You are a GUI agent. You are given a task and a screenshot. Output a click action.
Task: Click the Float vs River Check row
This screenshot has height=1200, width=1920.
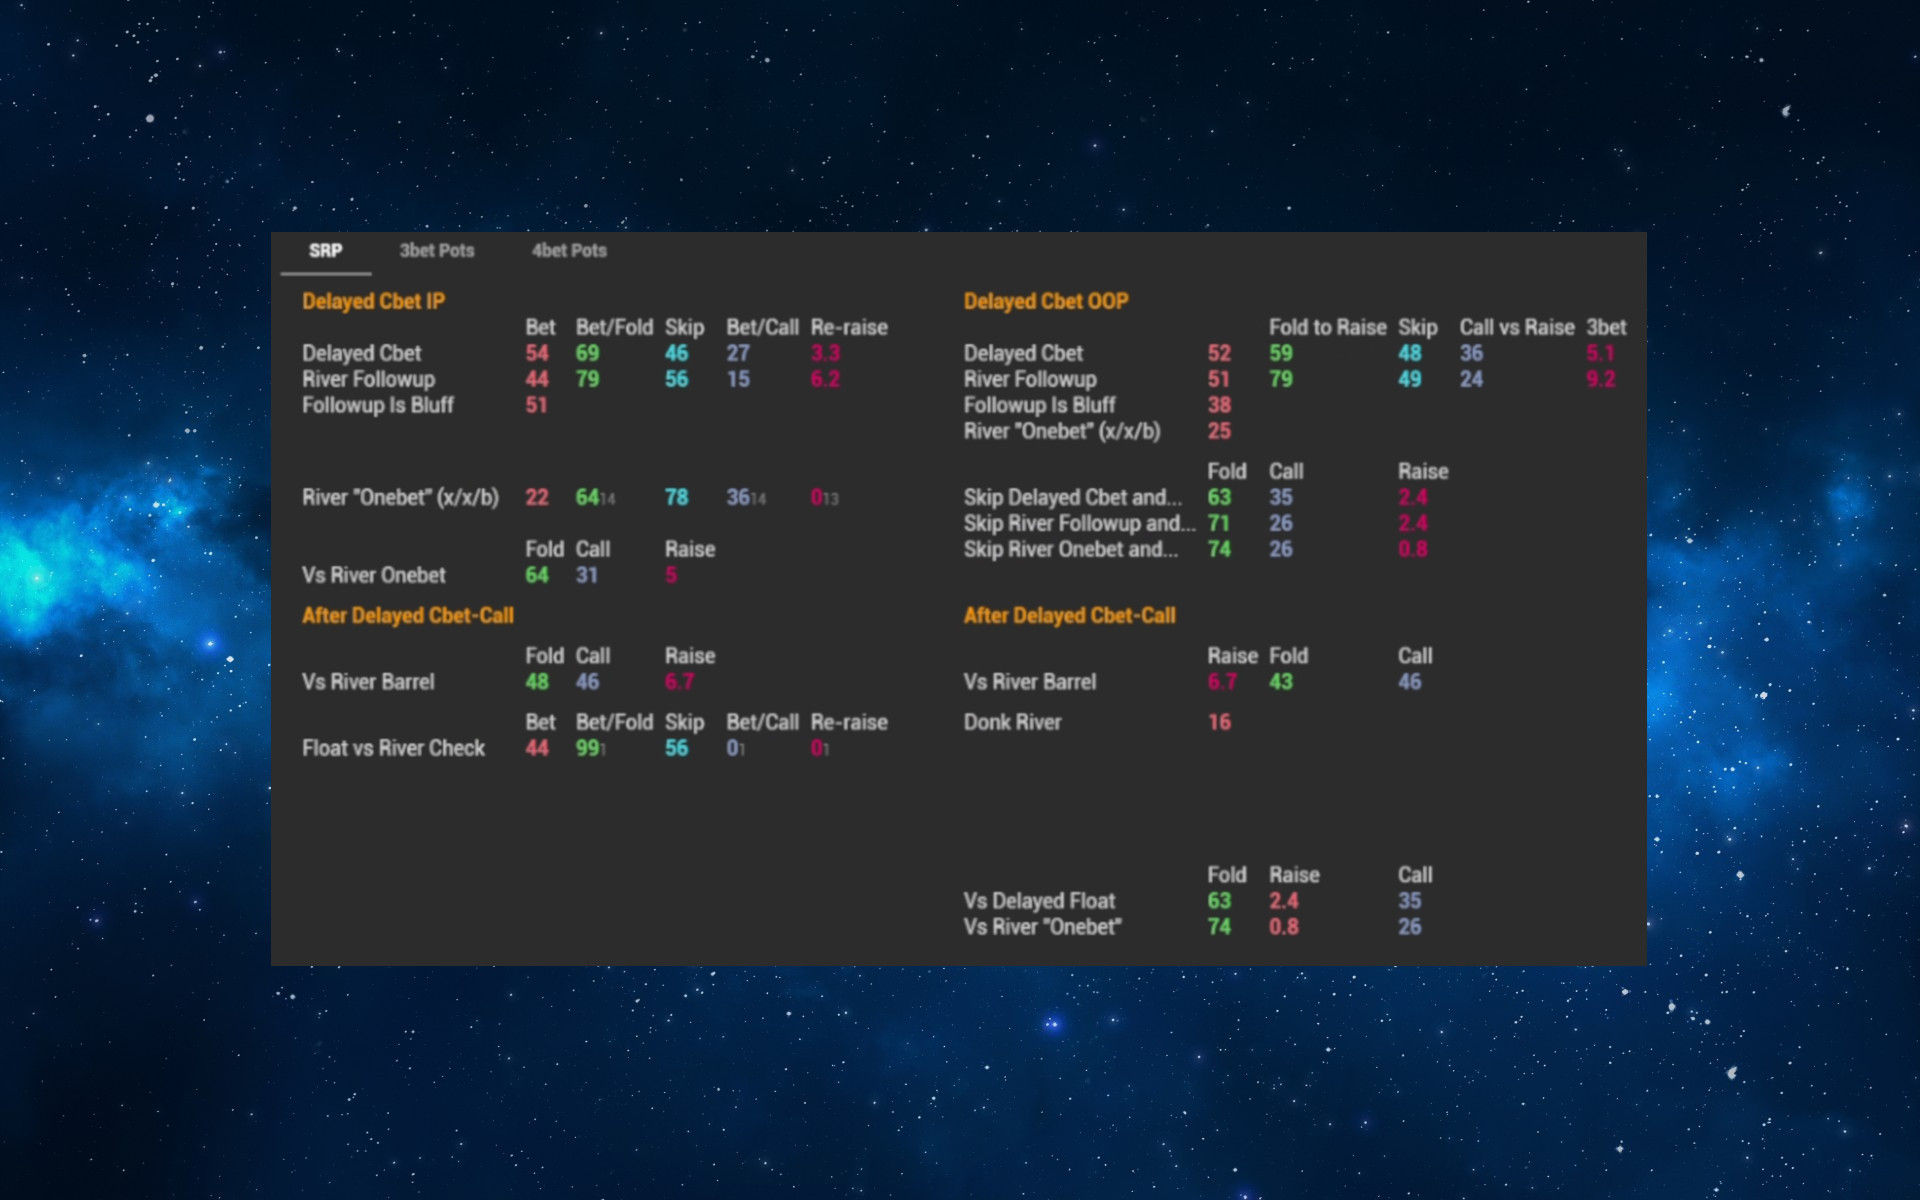[394, 747]
